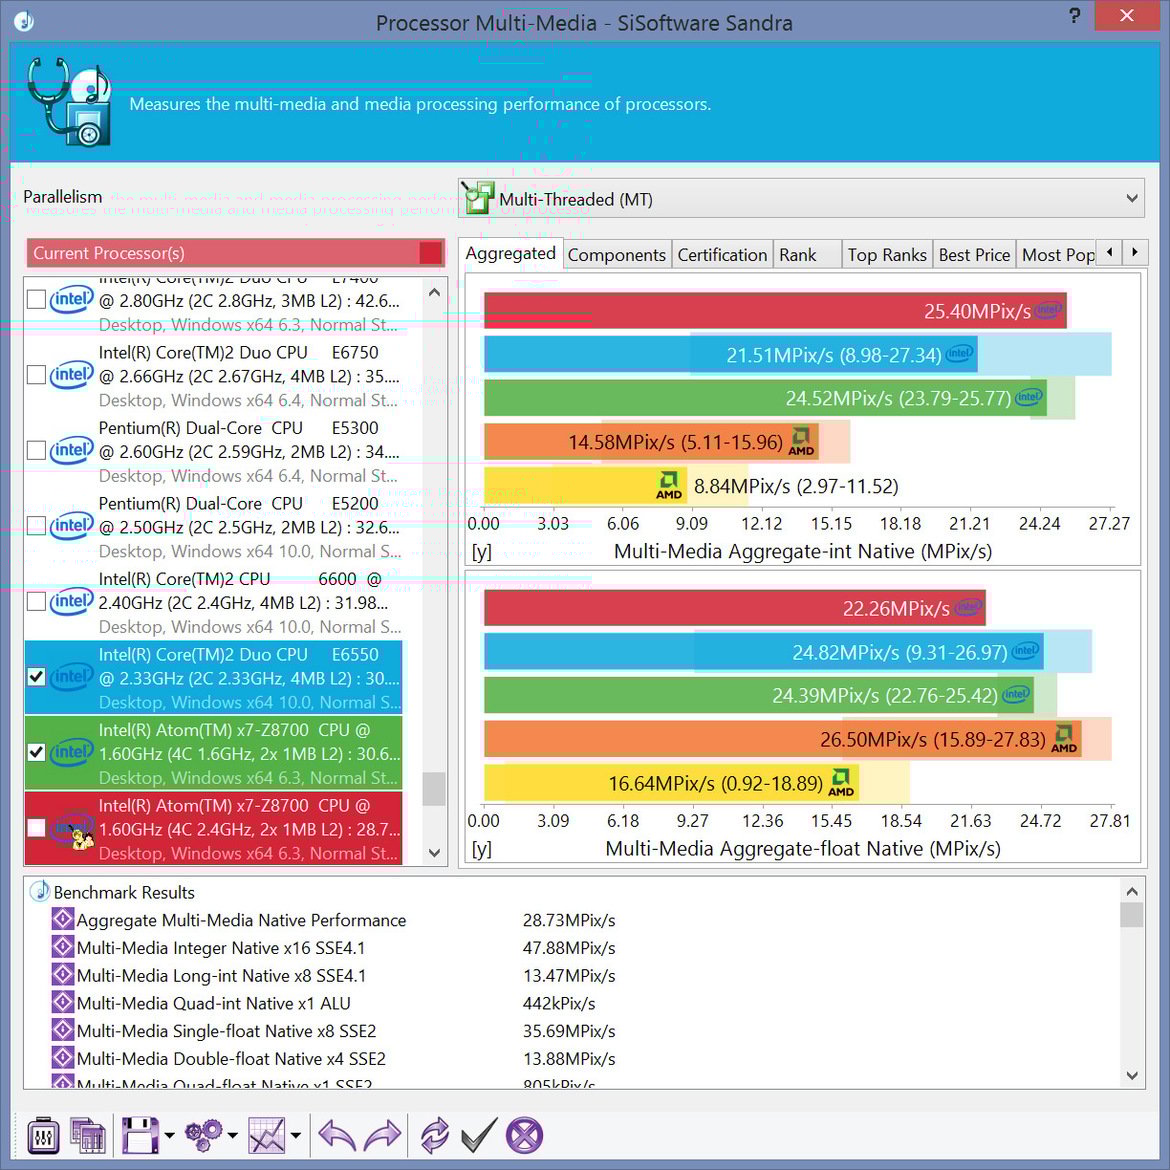
Task: Select the 442kPix/s result value
Action: tap(560, 1003)
